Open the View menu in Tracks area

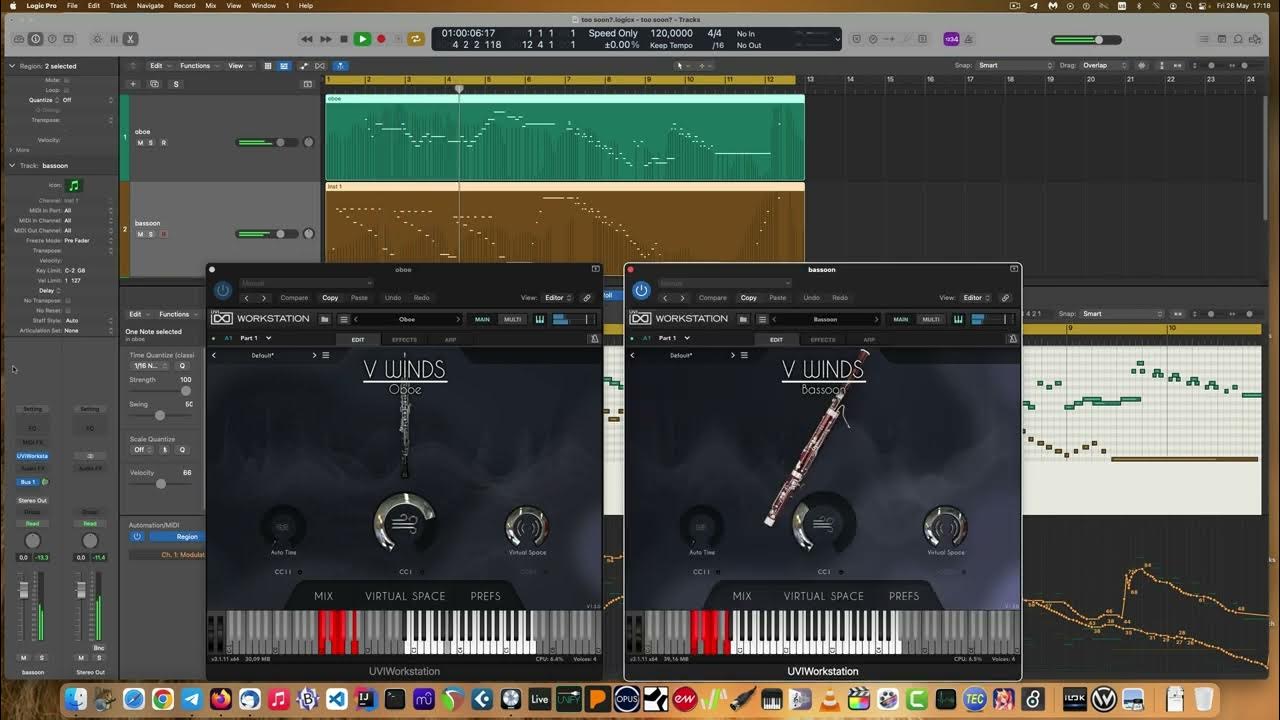(x=238, y=66)
